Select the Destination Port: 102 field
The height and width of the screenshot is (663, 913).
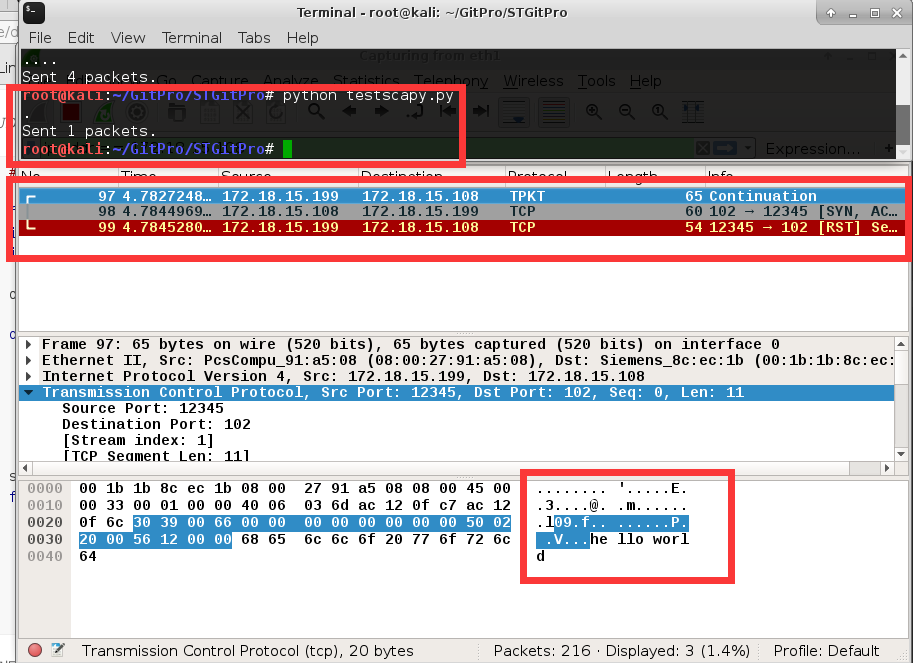pos(156,424)
